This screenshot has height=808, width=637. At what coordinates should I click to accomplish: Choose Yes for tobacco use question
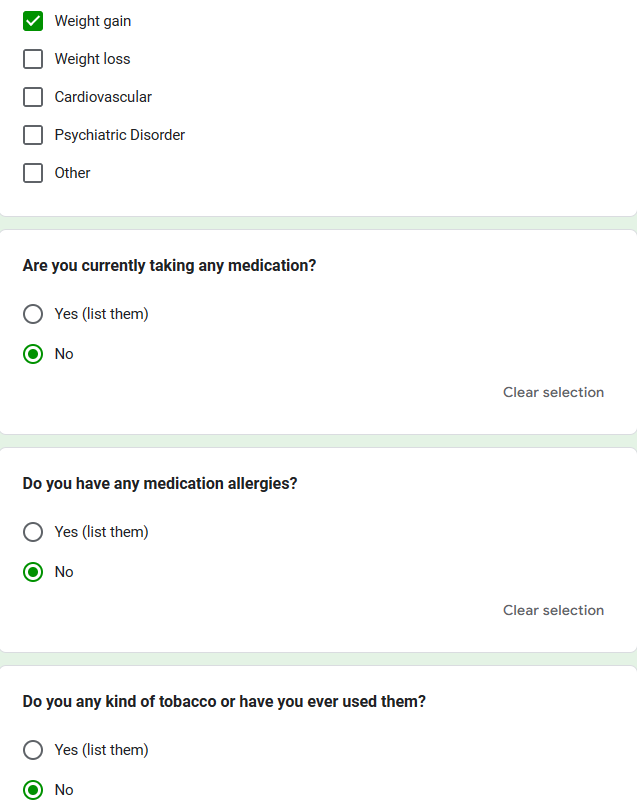(x=33, y=750)
